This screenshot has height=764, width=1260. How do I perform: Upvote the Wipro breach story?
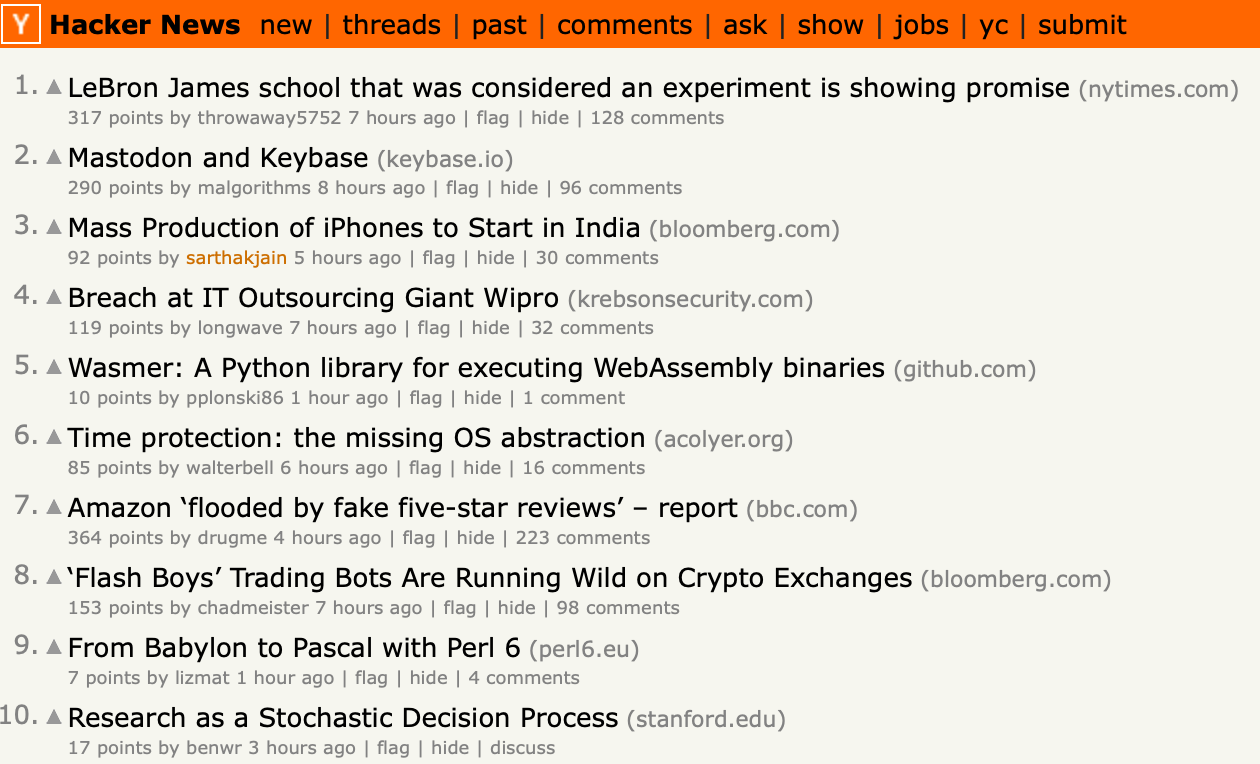(54, 297)
